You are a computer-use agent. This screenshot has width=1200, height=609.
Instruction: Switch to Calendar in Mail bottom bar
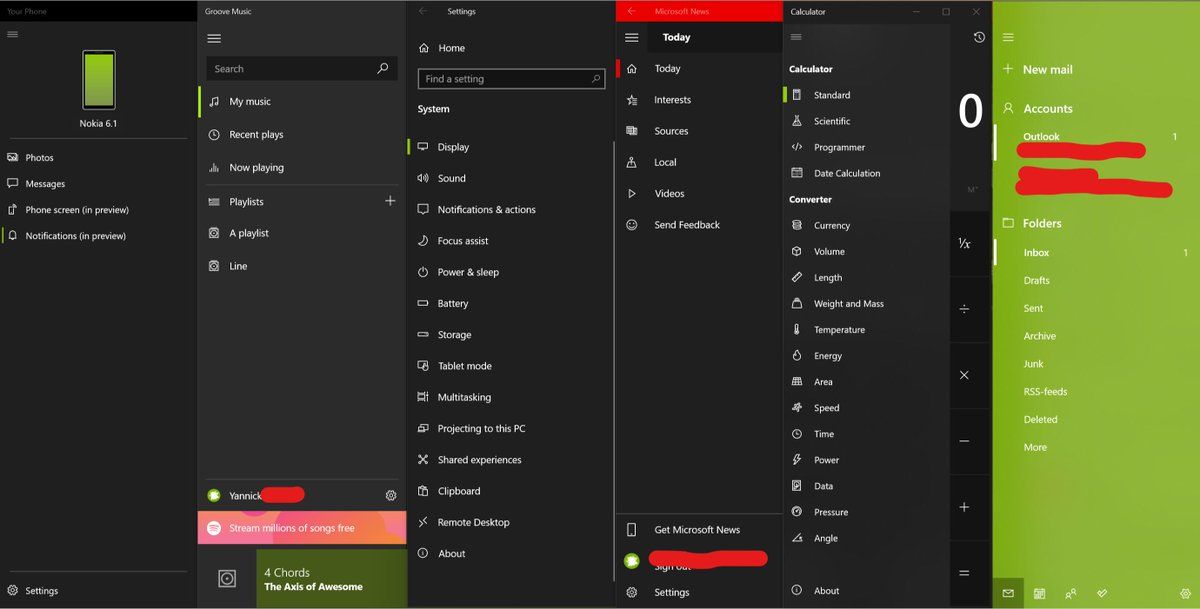coord(1039,594)
